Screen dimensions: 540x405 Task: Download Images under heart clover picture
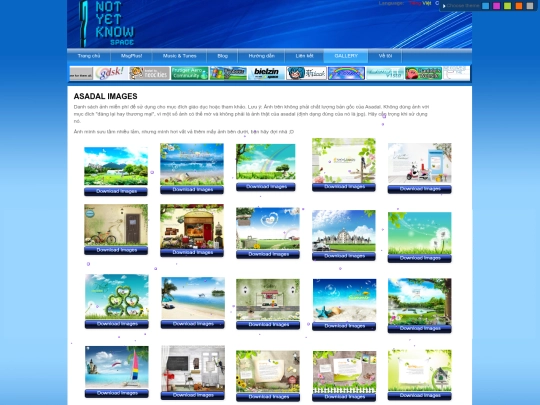117,324
